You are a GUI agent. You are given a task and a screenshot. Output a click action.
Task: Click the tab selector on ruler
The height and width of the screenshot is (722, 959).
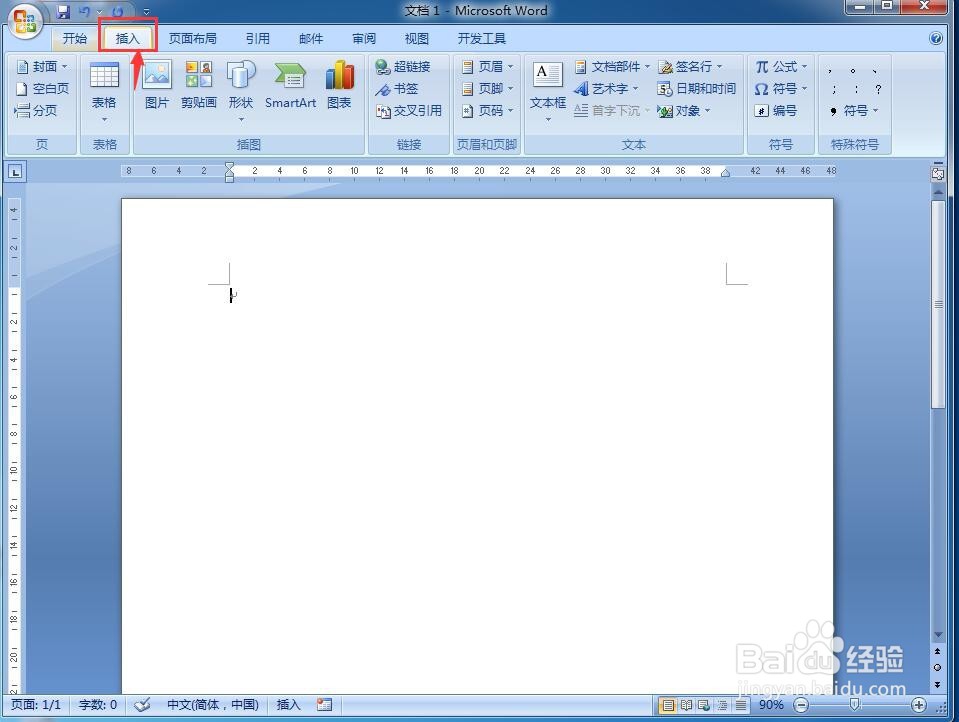pos(16,171)
